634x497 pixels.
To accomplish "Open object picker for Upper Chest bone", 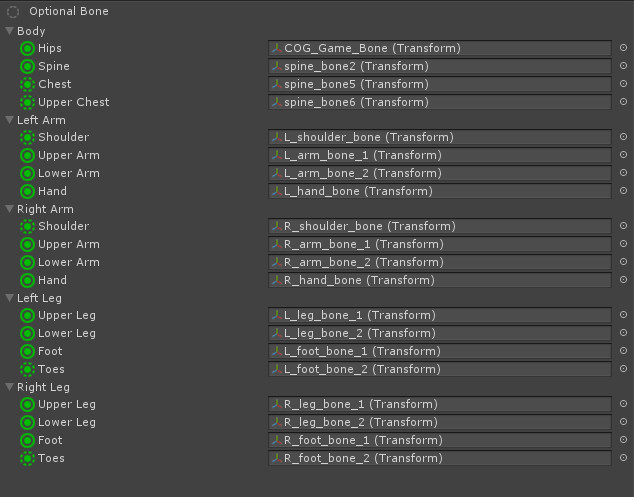I will pos(623,102).
